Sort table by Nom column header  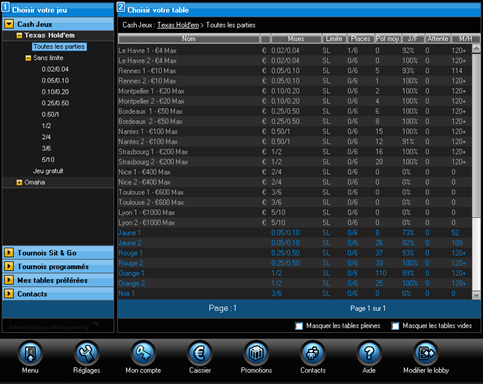(x=189, y=39)
